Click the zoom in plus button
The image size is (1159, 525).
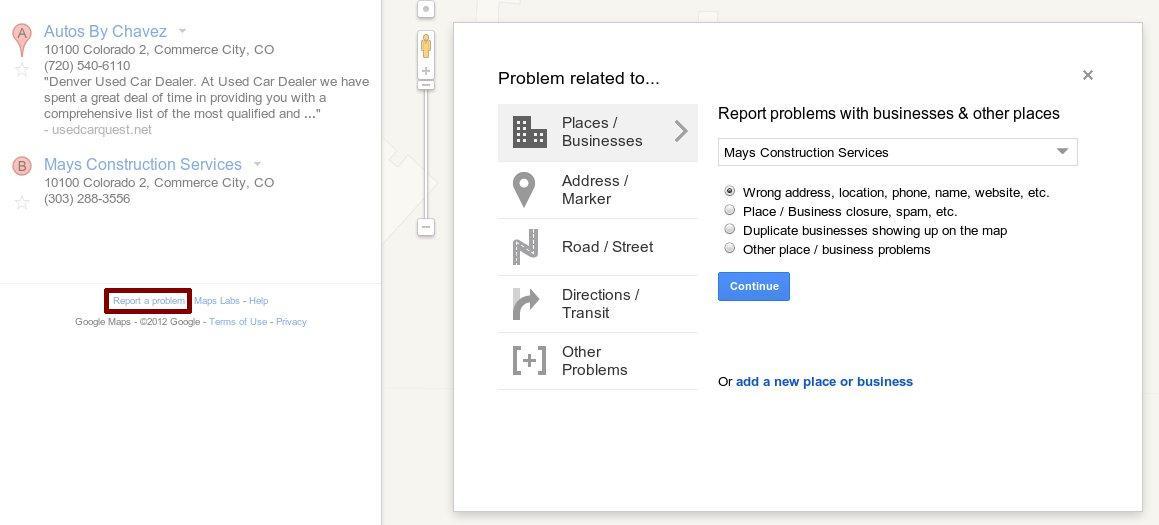[x=426, y=71]
